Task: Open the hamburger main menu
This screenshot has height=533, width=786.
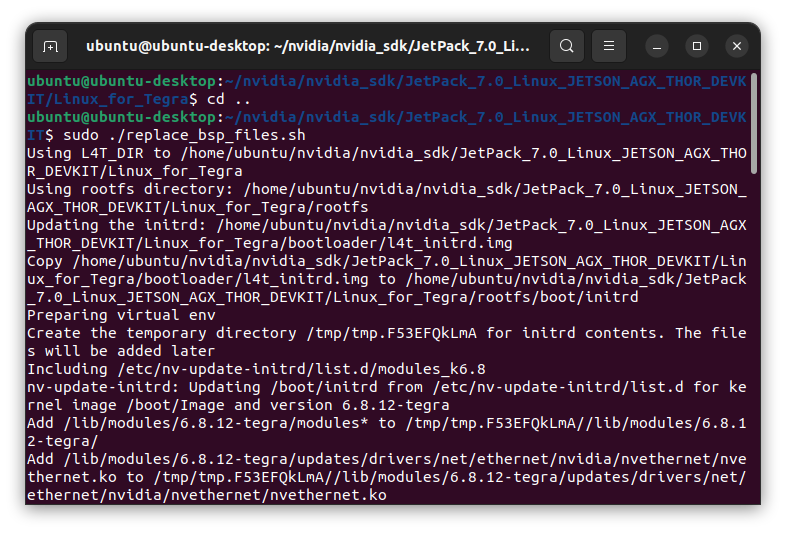Action: pos(609,46)
